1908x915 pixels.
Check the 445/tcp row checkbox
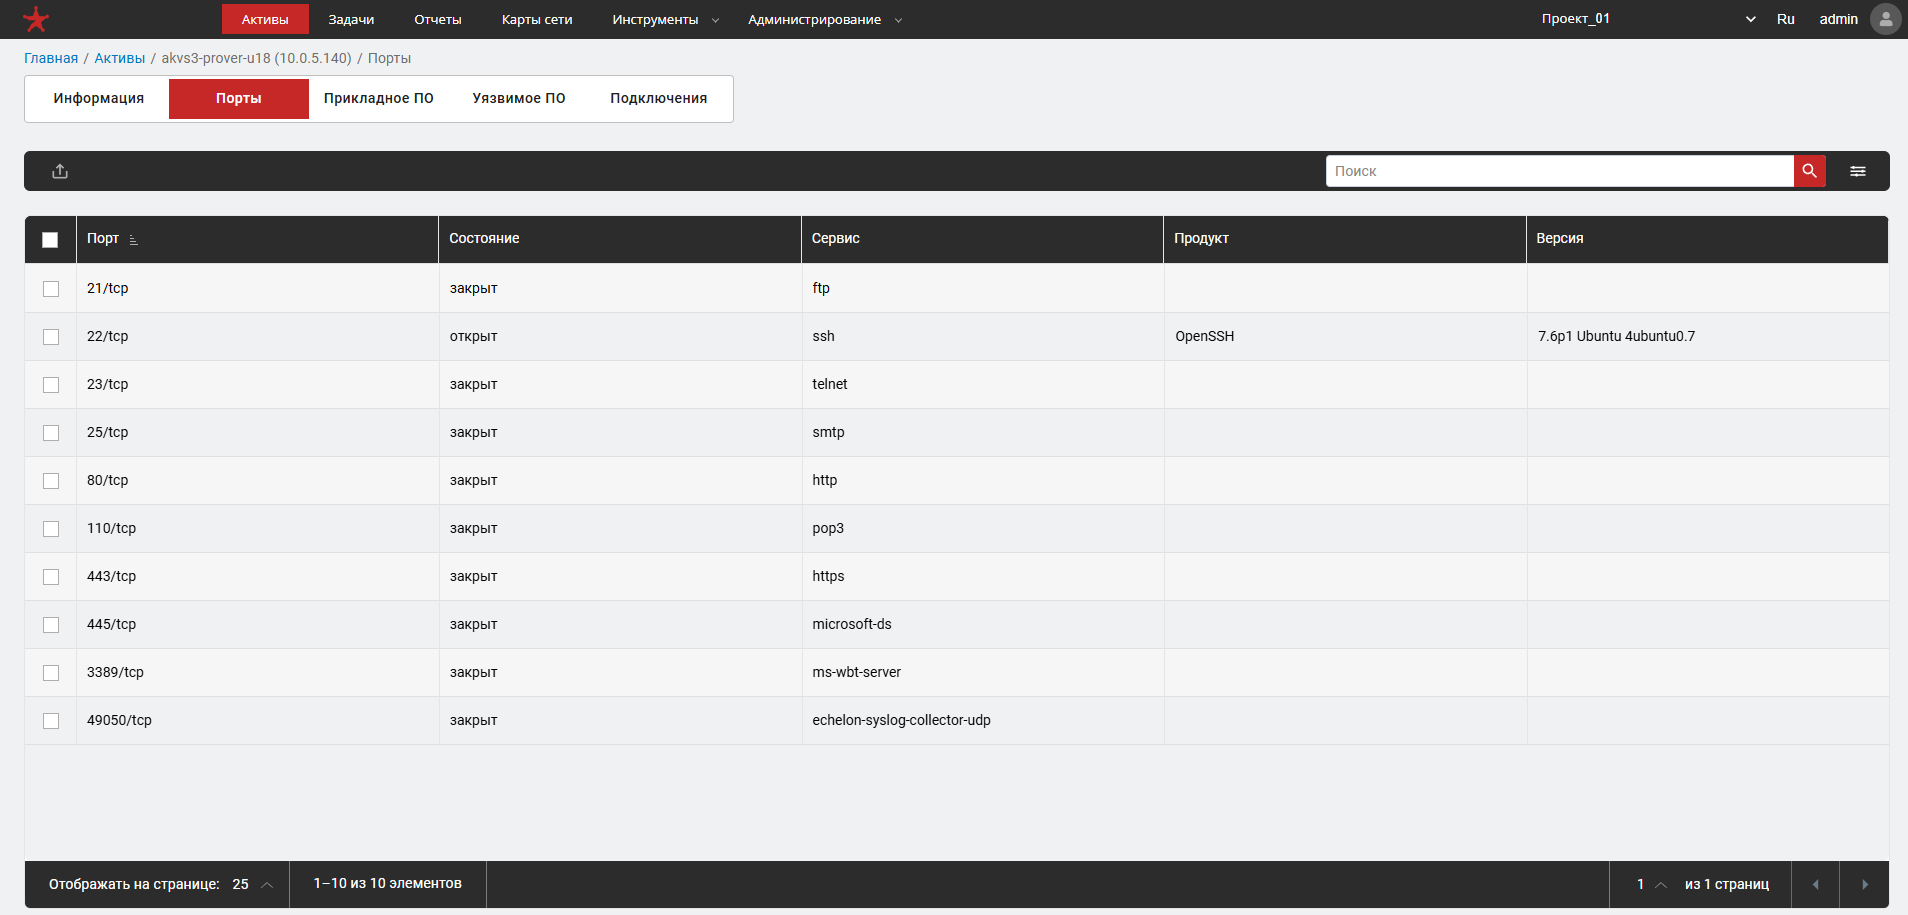point(51,625)
